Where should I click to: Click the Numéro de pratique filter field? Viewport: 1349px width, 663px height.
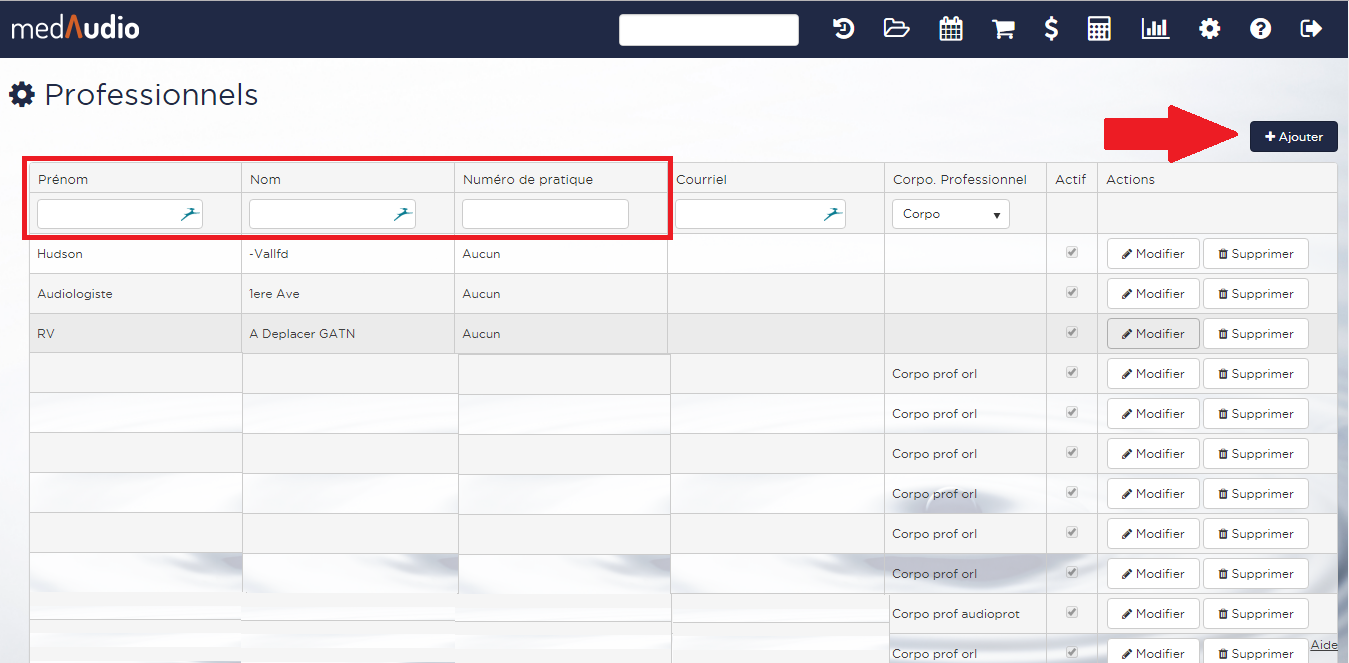[545, 214]
